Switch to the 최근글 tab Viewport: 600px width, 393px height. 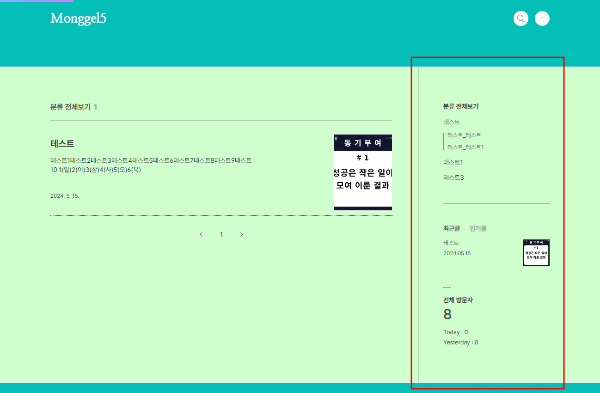tap(452, 228)
